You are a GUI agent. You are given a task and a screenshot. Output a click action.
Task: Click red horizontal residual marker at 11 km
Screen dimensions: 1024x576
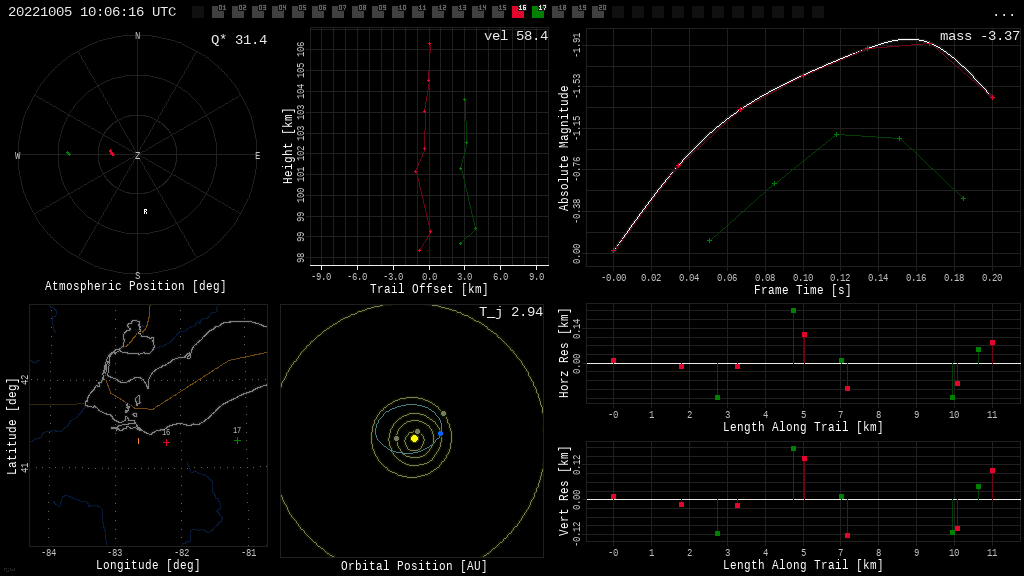pyautogui.click(x=993, y=342)
